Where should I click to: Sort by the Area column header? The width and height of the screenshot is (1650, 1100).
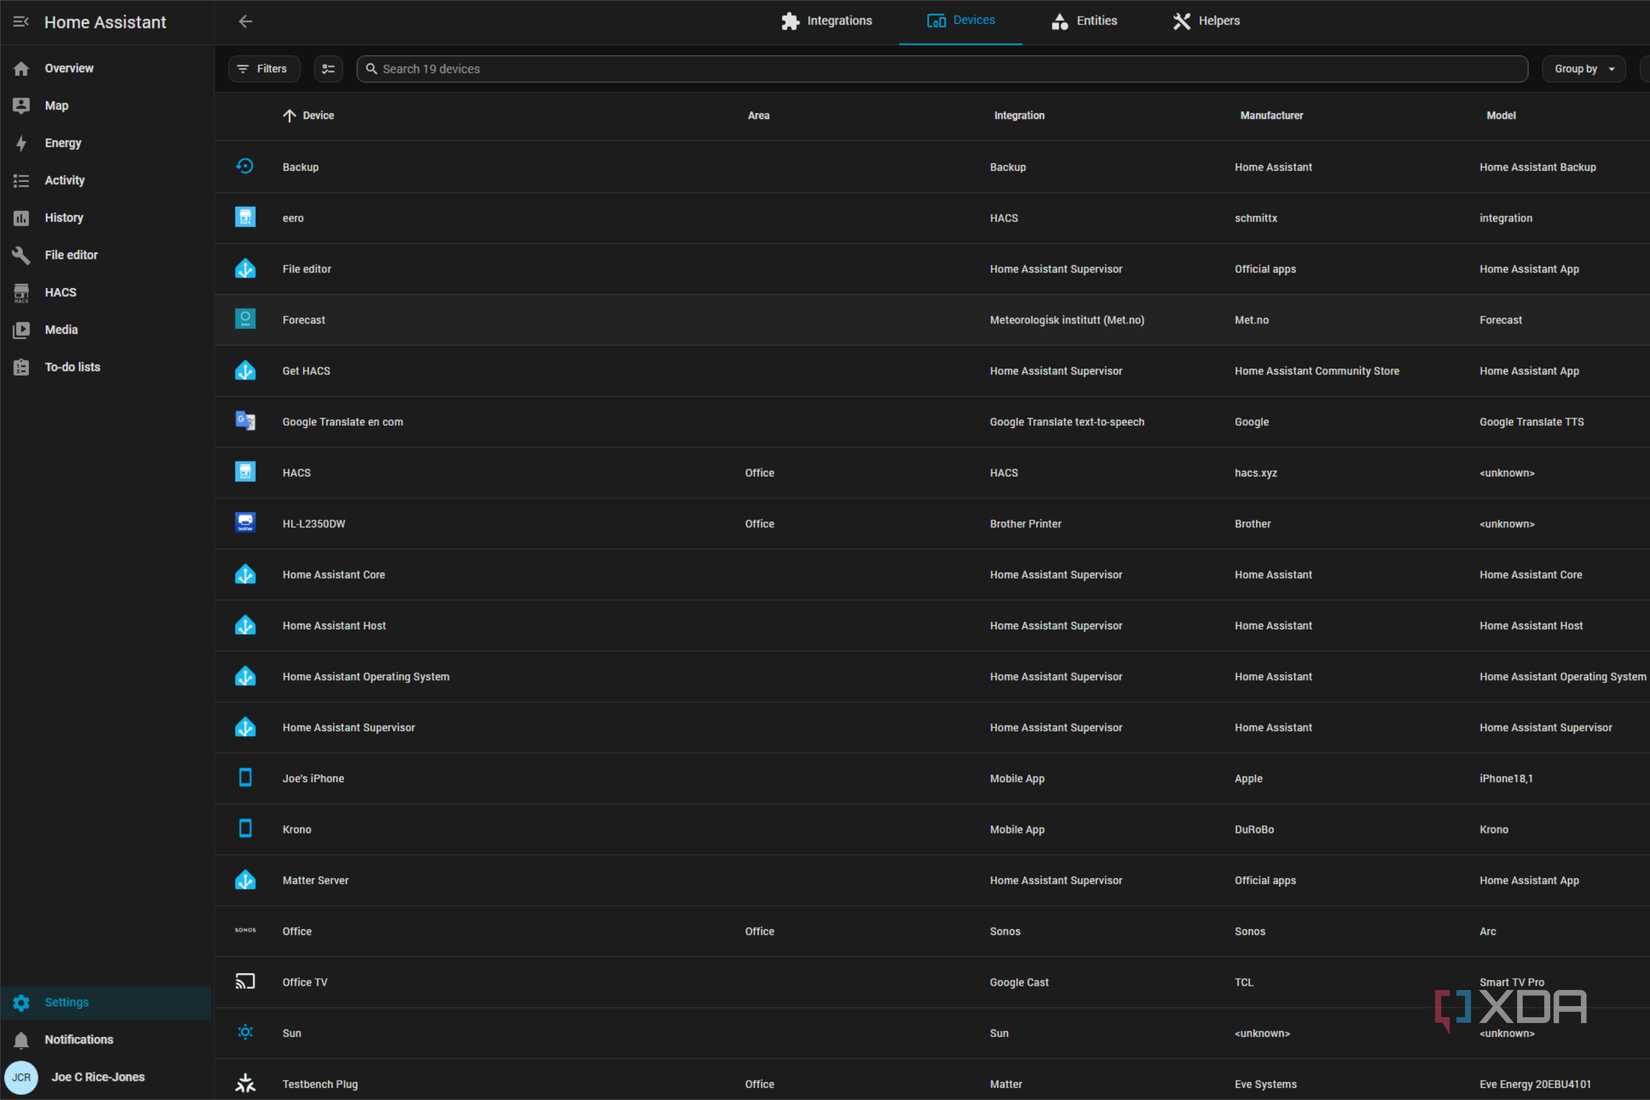759,115
